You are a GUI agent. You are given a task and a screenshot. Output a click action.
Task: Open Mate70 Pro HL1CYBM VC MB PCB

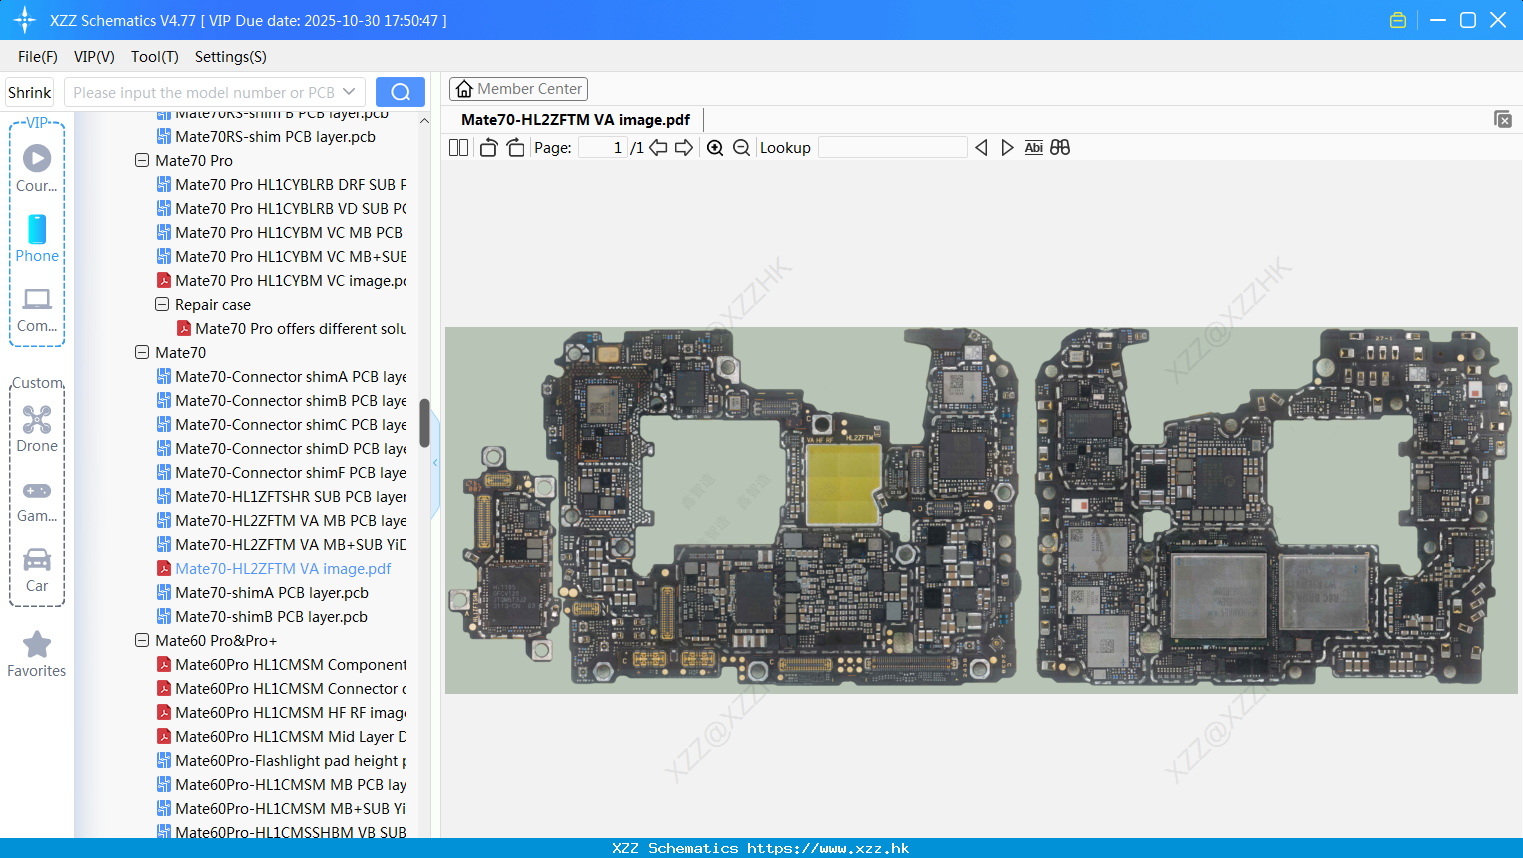280,233
